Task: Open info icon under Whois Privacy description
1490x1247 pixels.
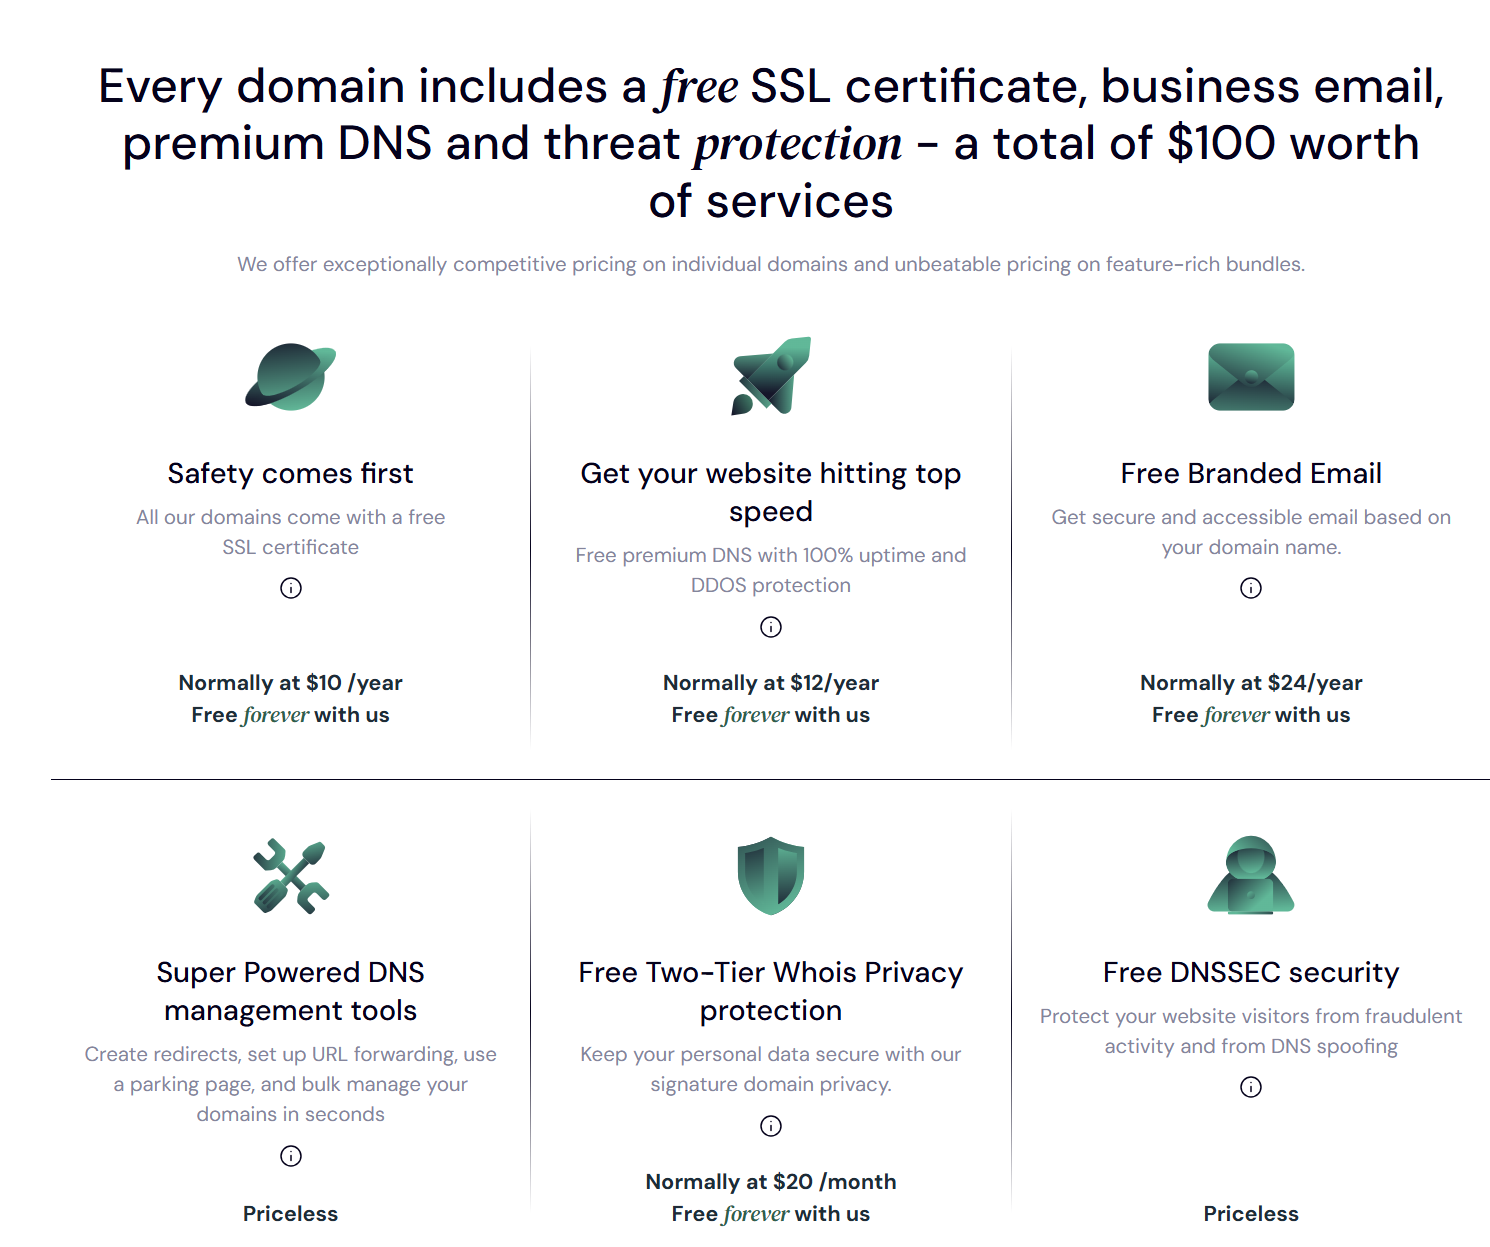Action: 771,1126
